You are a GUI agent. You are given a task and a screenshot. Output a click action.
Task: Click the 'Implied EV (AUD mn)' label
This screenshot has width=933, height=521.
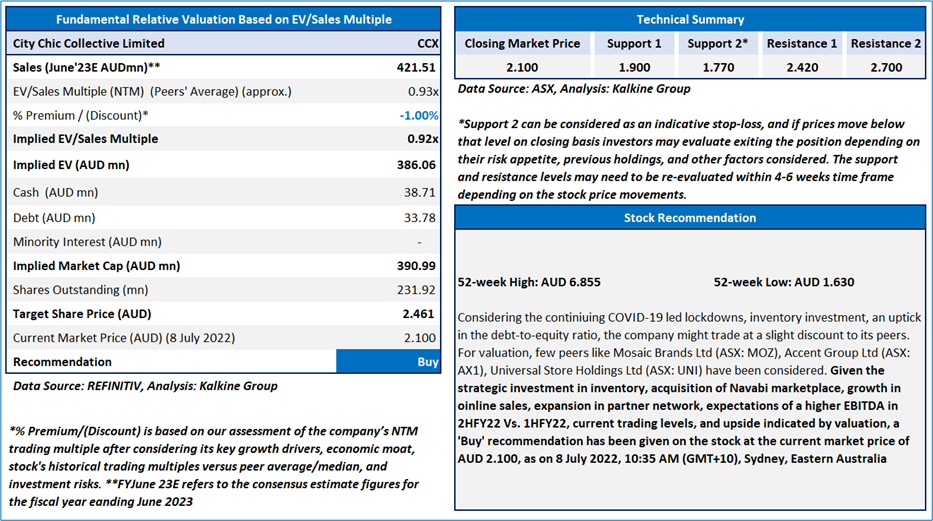[x=71, y=165]
